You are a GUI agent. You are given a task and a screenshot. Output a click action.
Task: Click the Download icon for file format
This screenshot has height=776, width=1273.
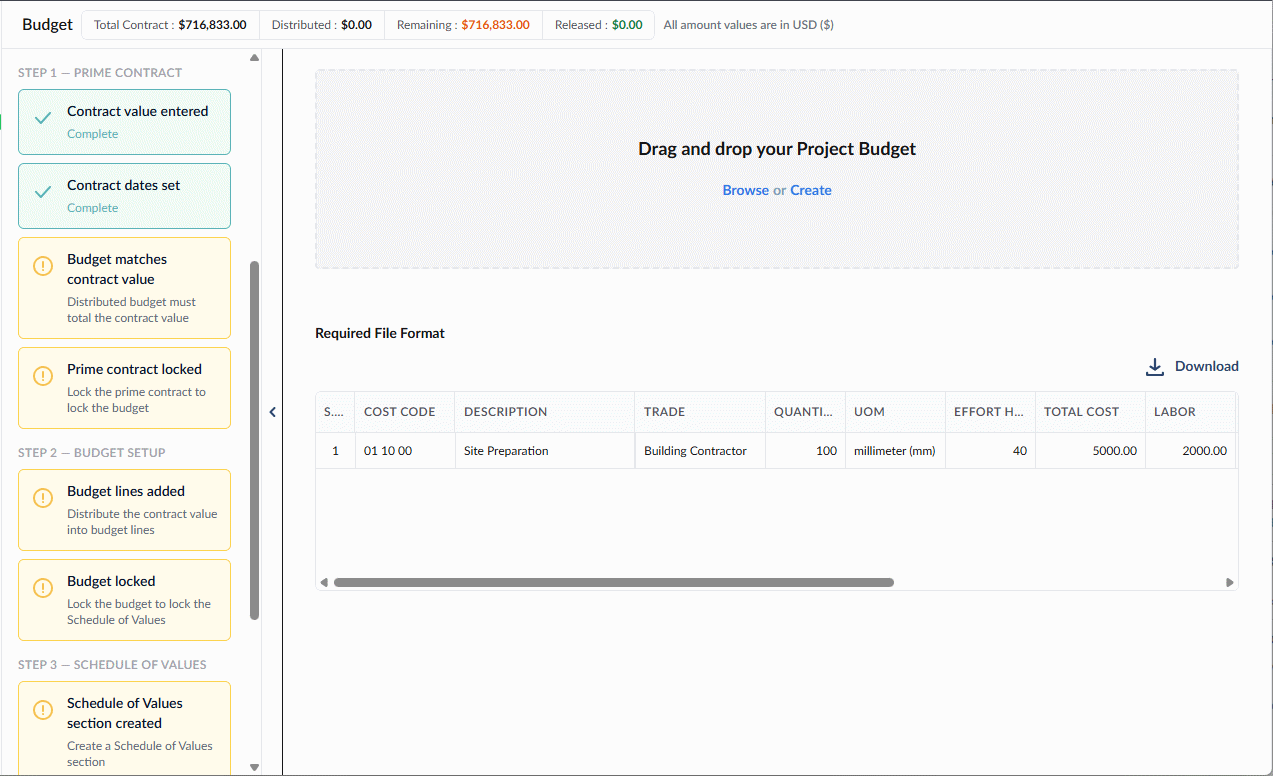1155,367
